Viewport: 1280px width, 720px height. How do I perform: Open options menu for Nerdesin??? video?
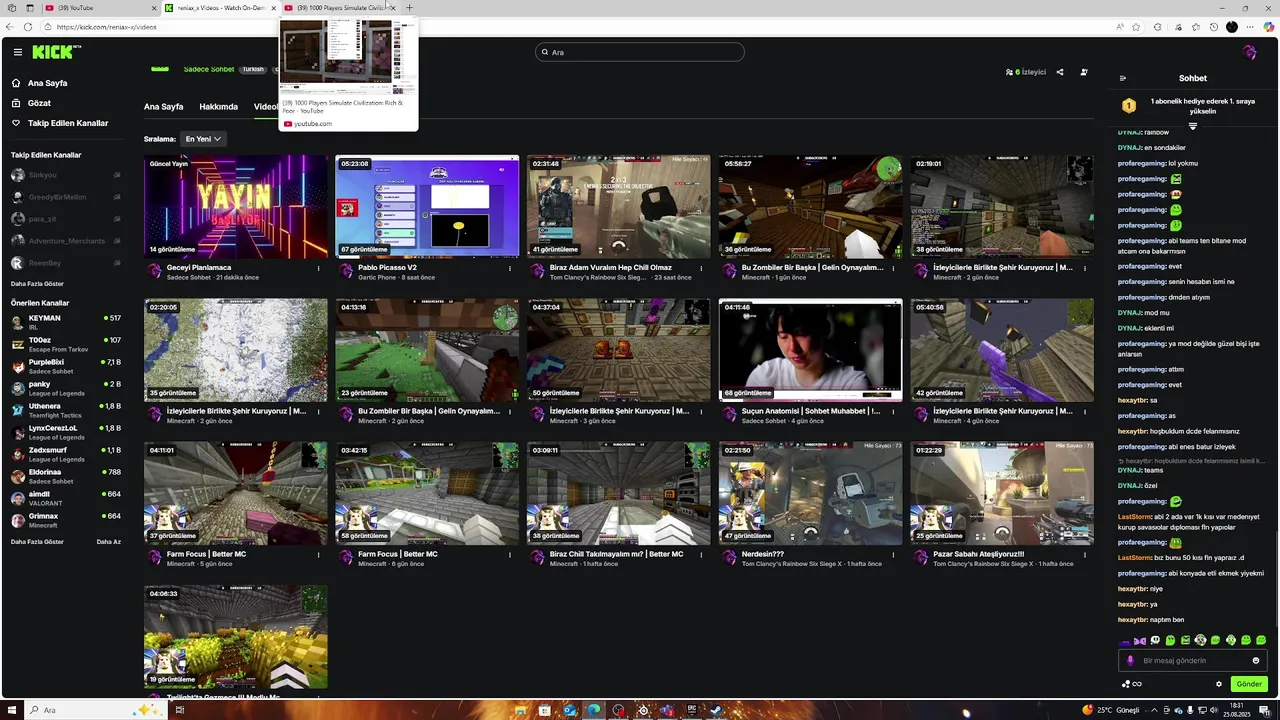click(894, 554)
